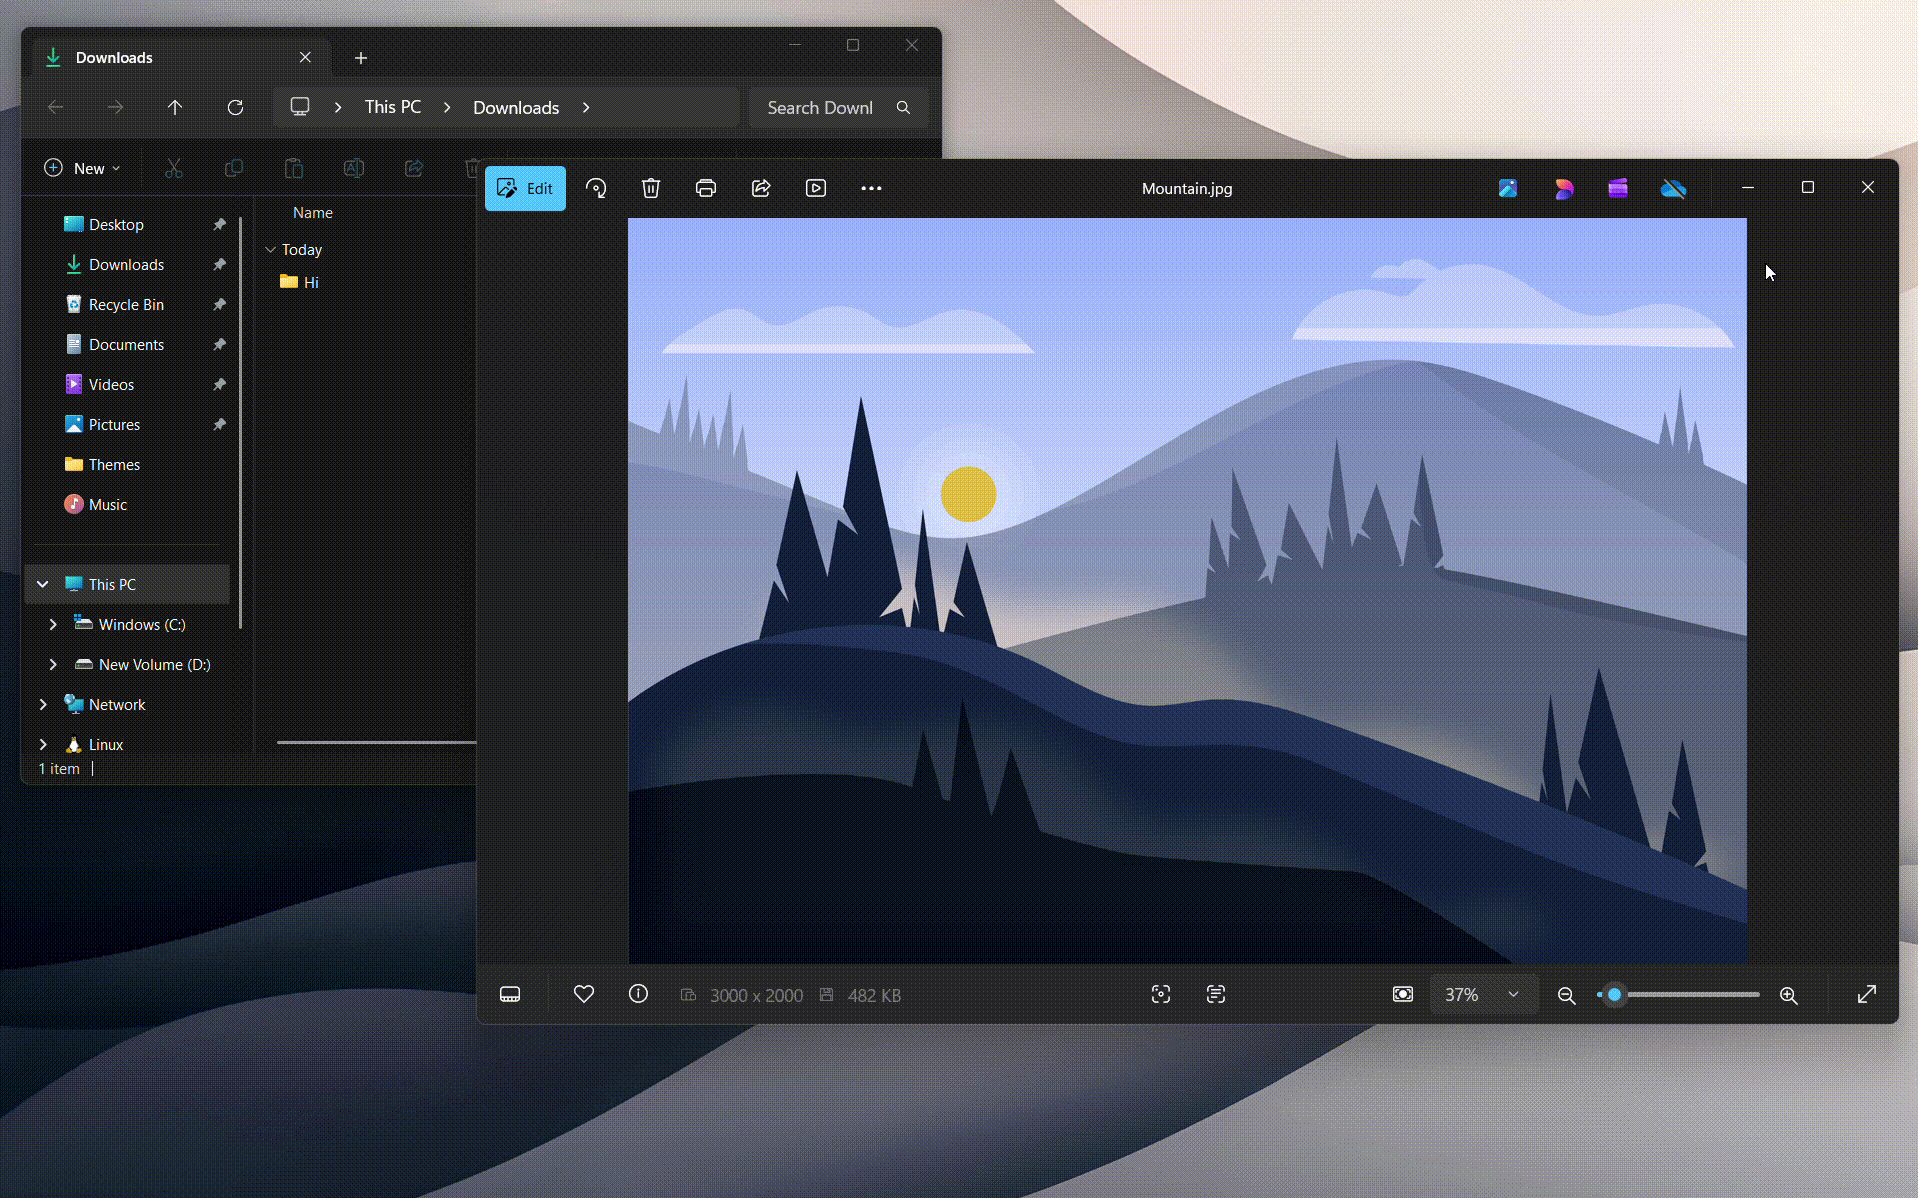The image size is (1918, 1198).
Task: Go up one folder level
Action: coord(175,107)
